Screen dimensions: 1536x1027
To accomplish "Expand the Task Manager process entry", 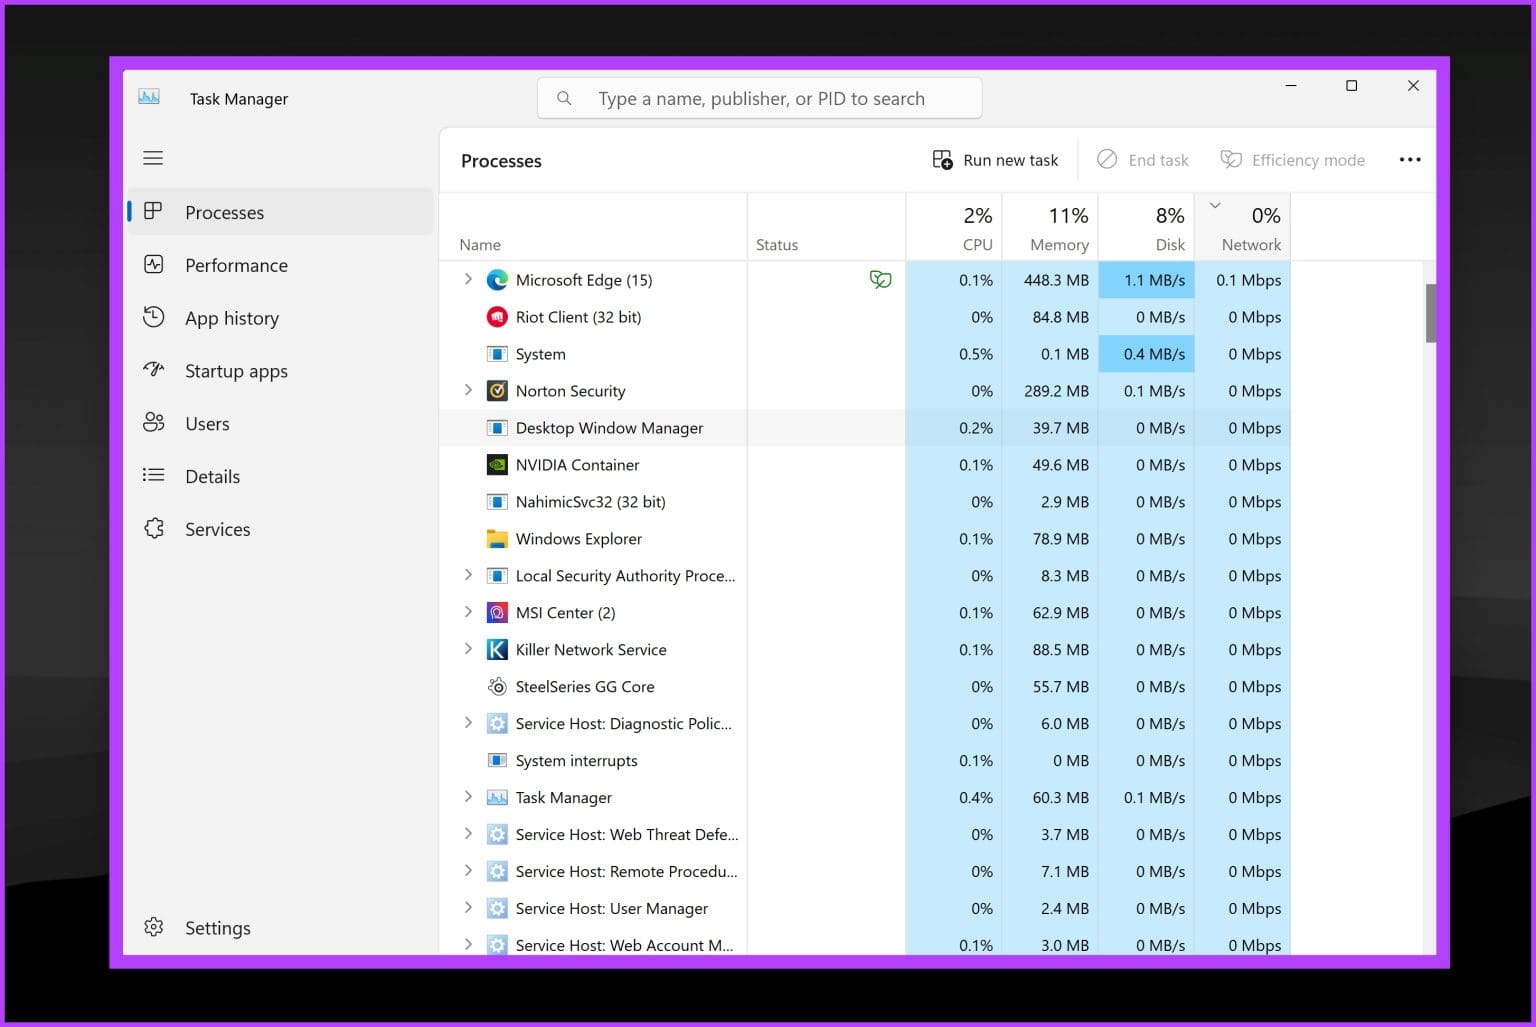I will (468, 797).
